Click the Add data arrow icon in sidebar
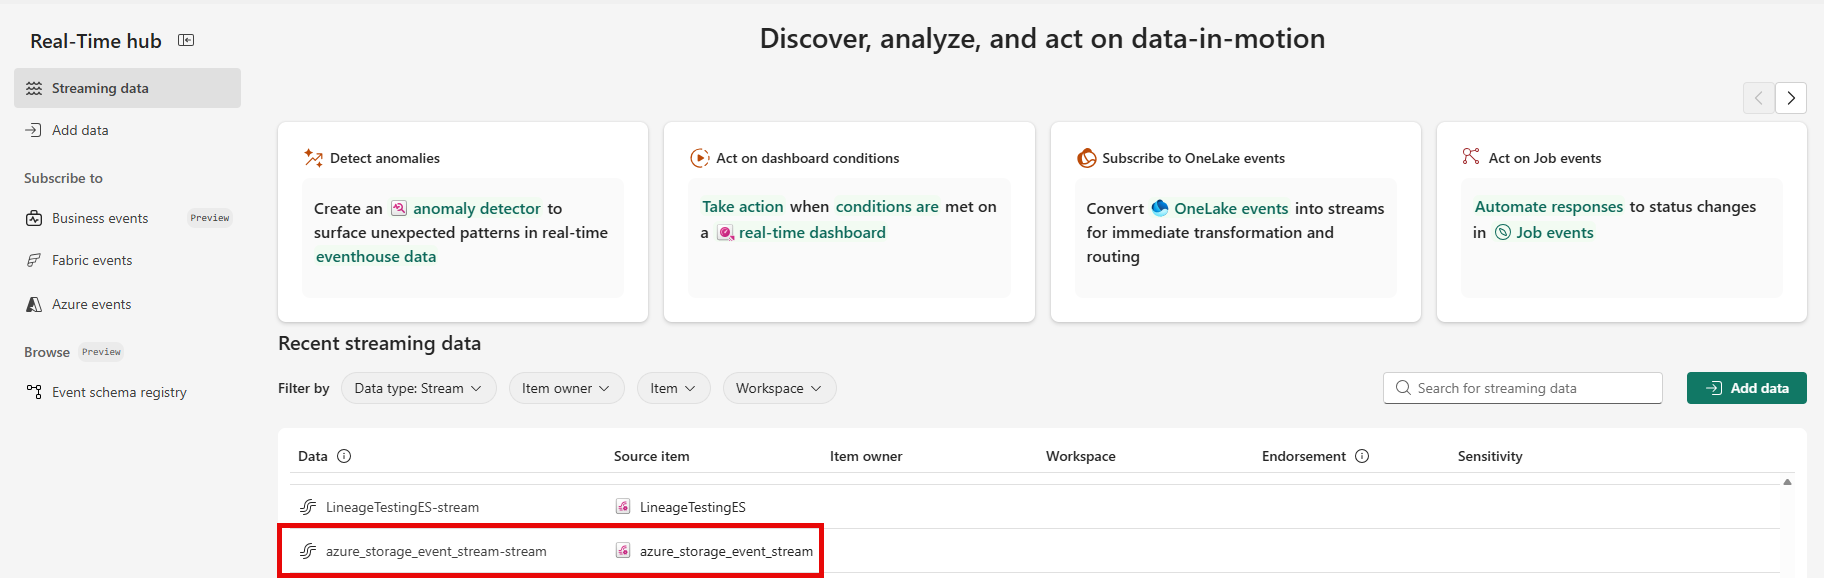 click(x=34, y=130)
